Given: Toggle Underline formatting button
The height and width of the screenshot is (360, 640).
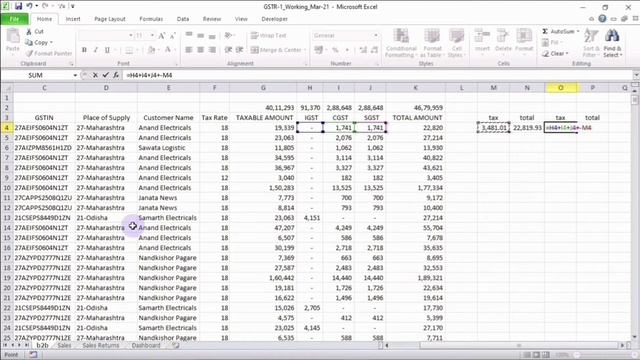Looking at the screenshot, I should click(107, 50).
